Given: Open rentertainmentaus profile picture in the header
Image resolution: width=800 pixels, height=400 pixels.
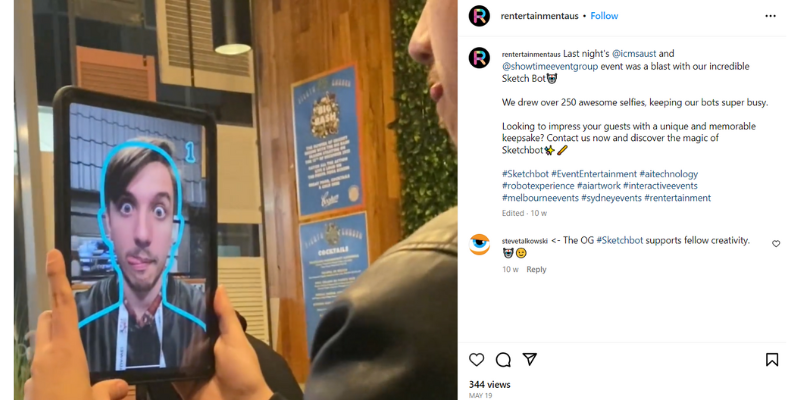Looking at the screenshot, I should 479,16.
